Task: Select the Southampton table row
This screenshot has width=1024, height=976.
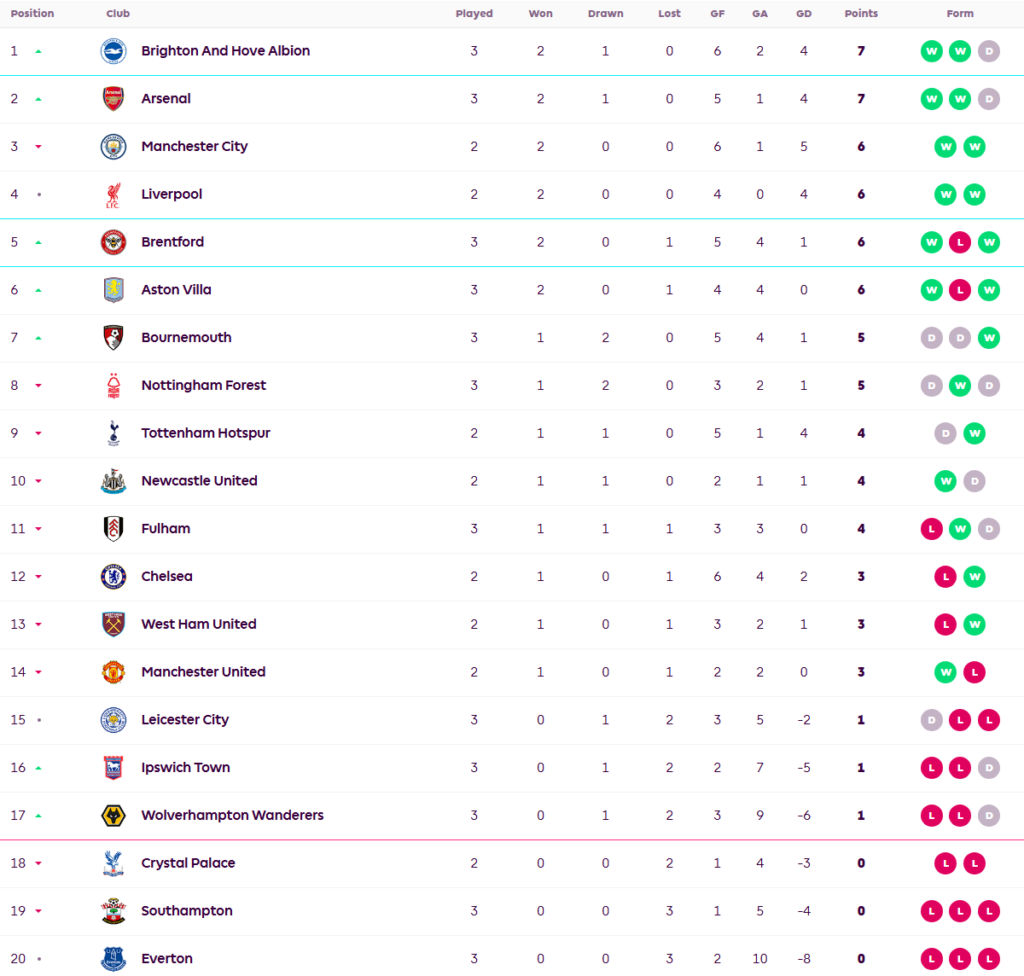Action: (x=512, y=911)
